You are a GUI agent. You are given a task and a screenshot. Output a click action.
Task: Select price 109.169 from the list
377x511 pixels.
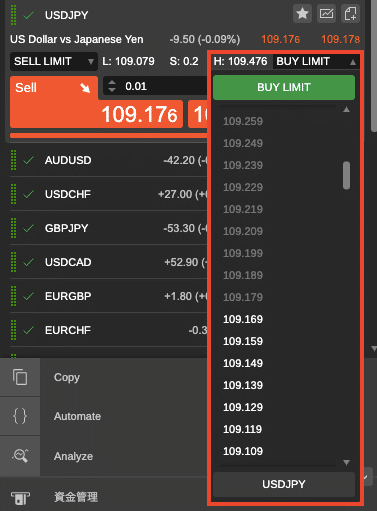pyautogui.click(x=243, y=319)
